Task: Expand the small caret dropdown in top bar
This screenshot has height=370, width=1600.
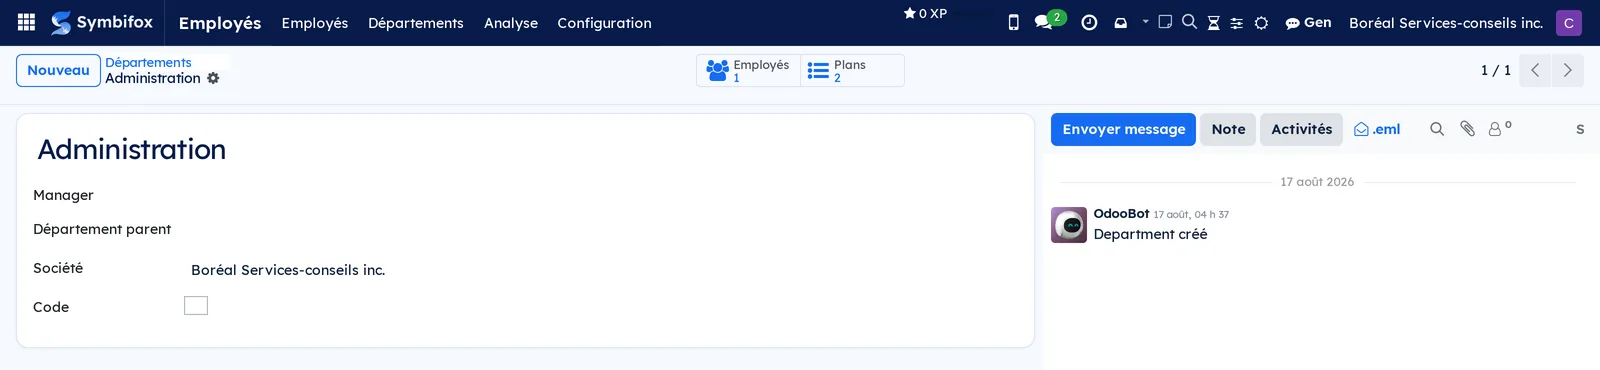Action: [1146, 21]
